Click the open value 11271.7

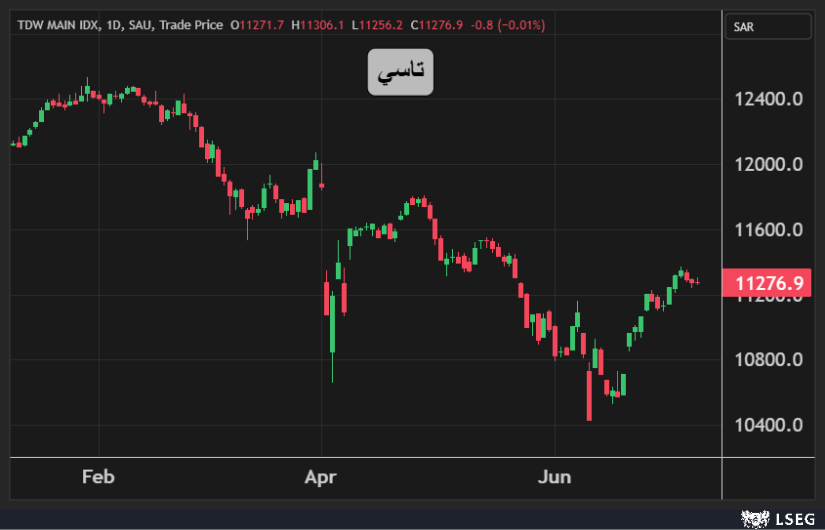click(x=261, y=25)
